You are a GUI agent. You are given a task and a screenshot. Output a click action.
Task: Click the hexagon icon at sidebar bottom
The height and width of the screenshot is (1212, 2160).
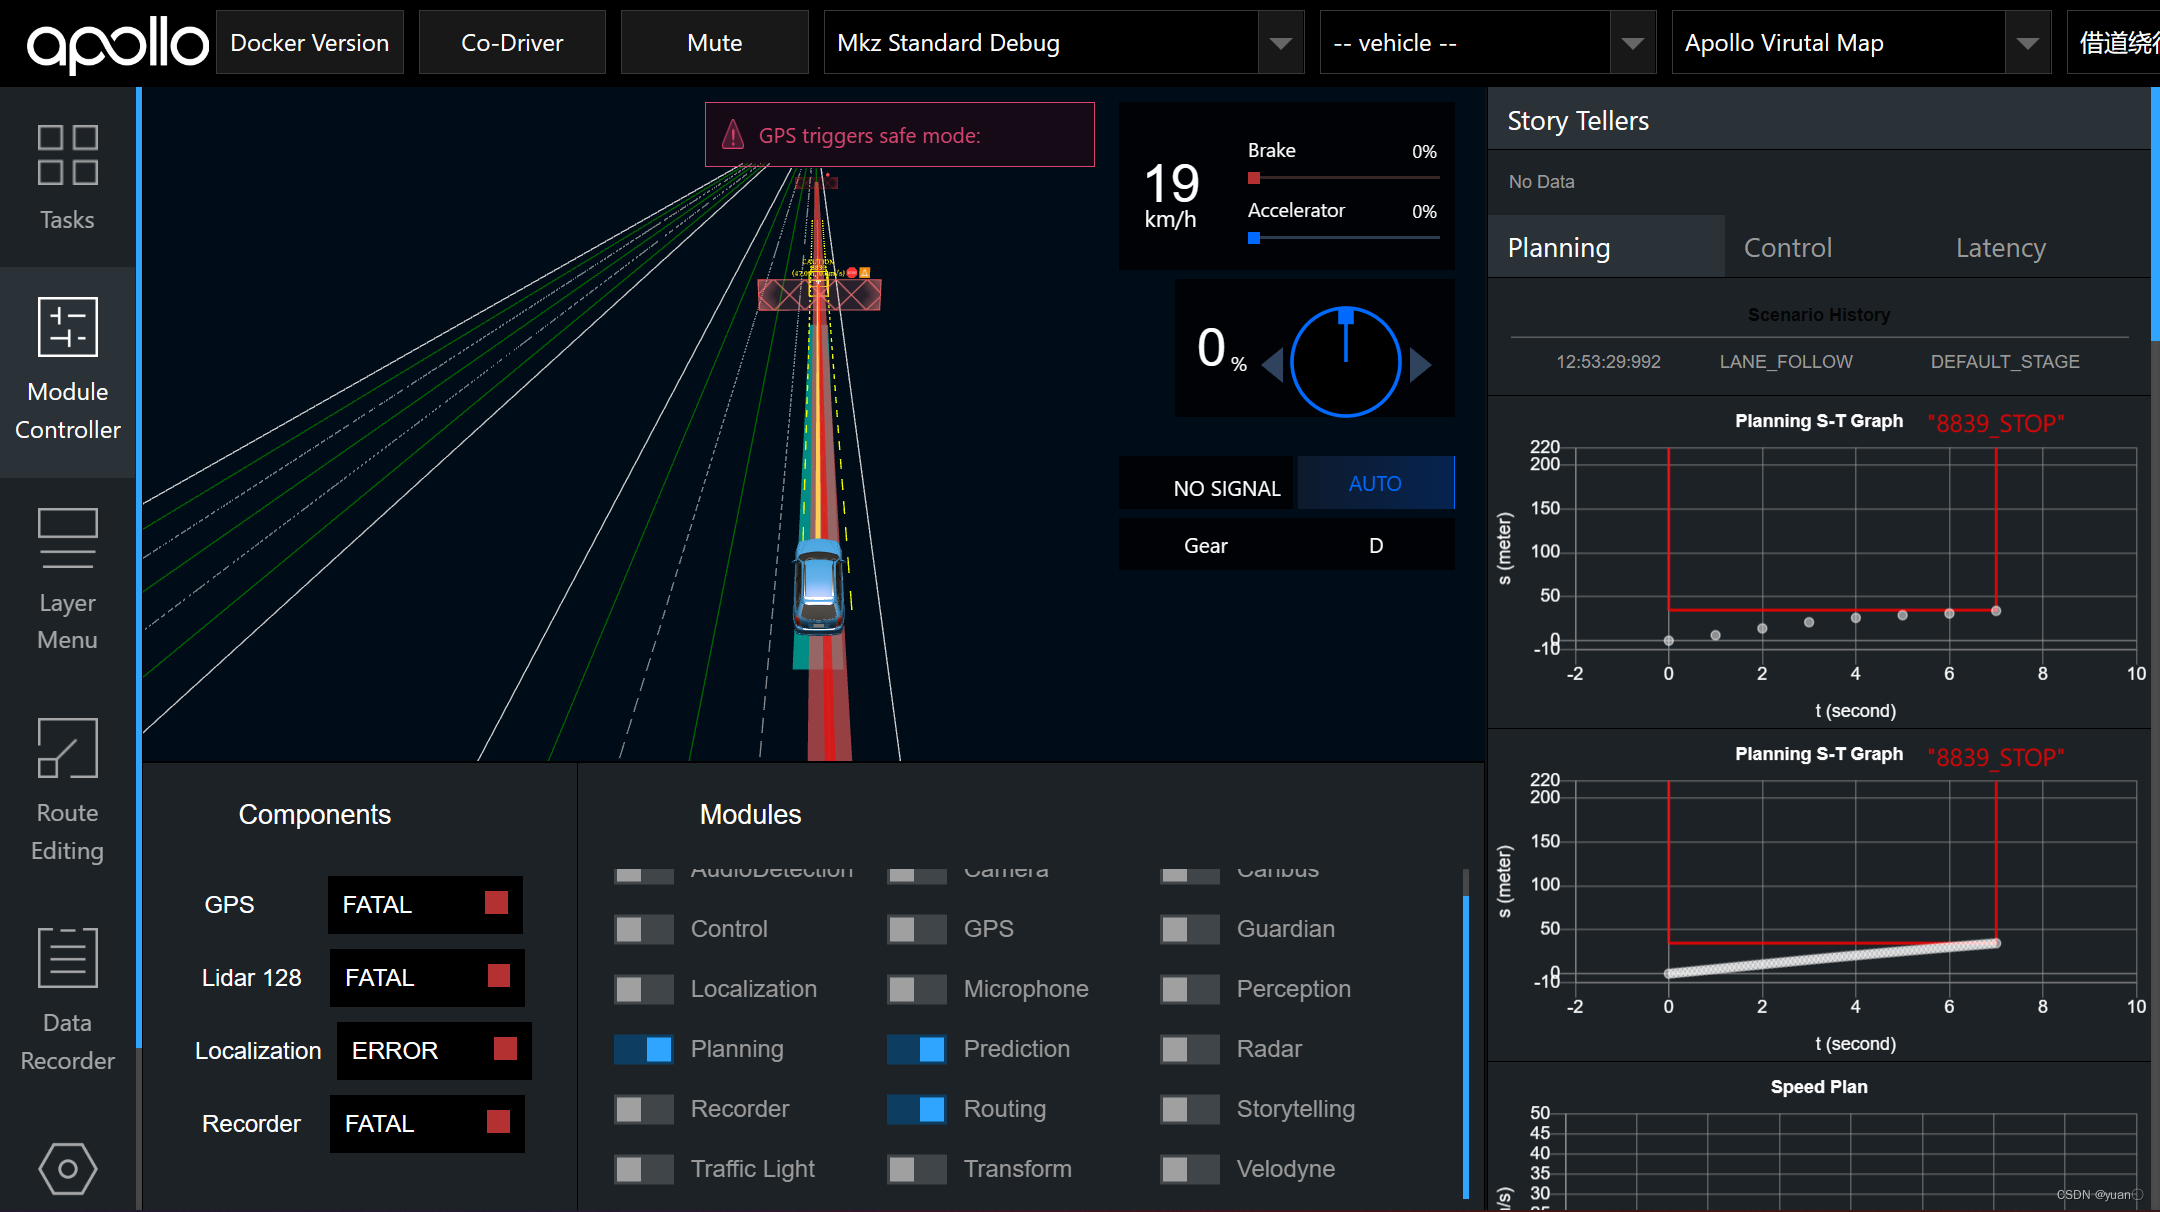point(67,1168)
